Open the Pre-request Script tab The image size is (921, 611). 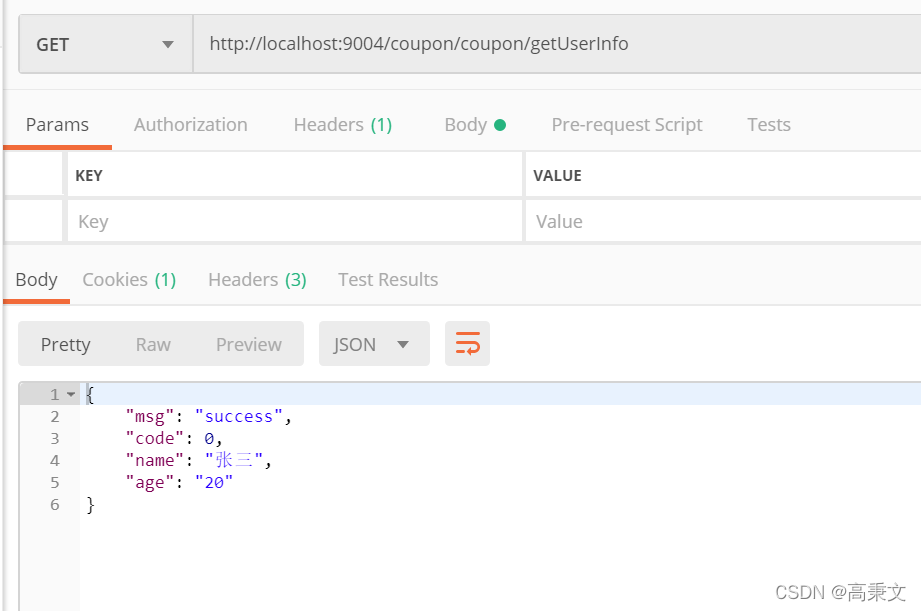[627, 125]
